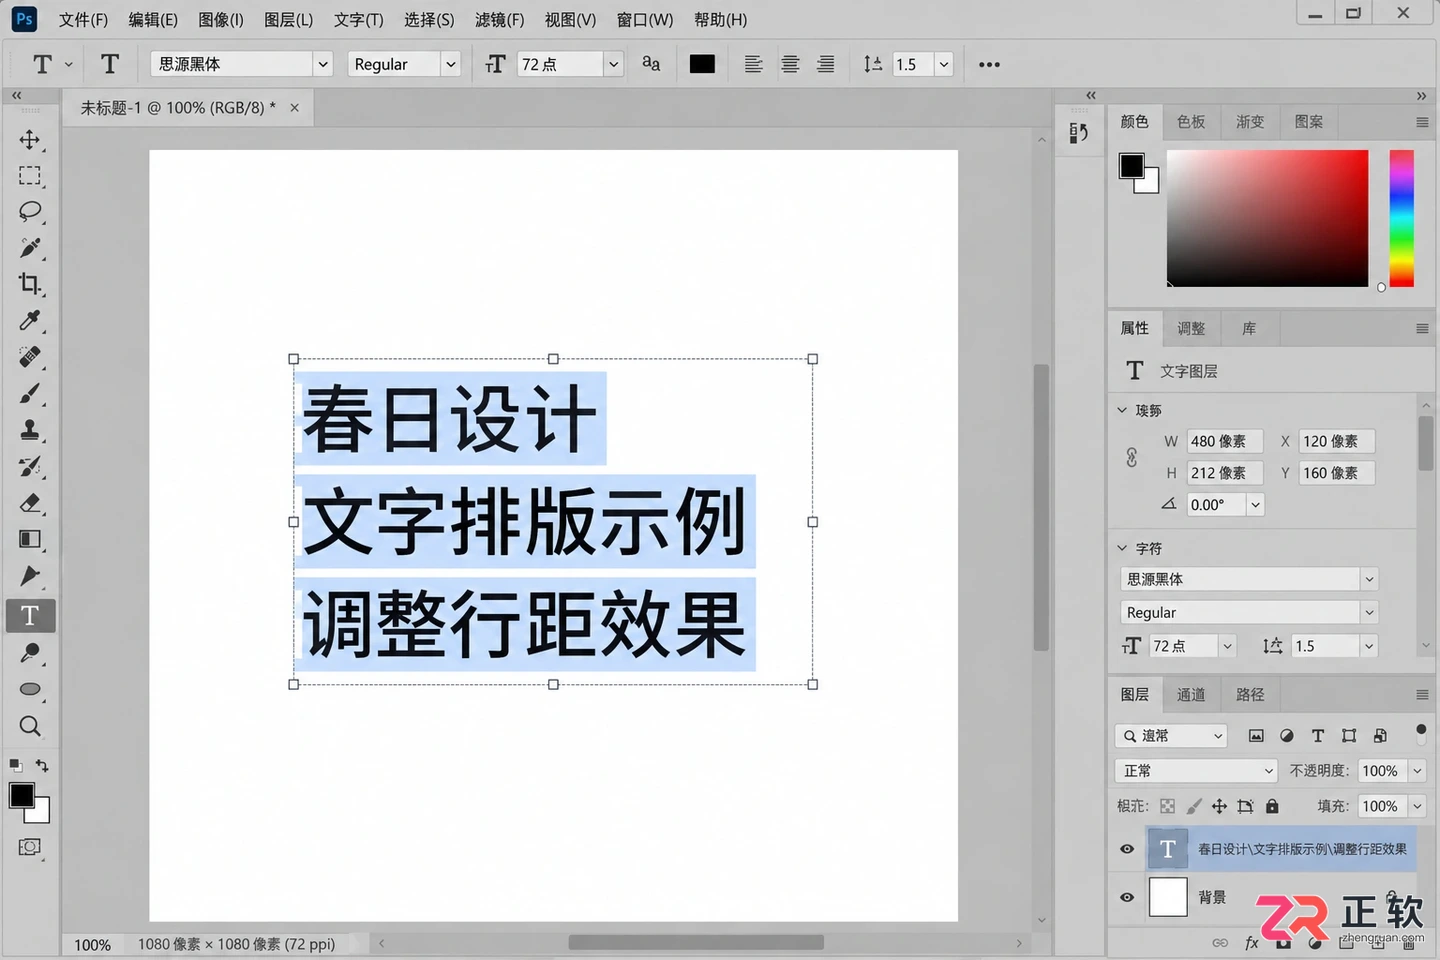Viewport: 1440px width, 960px height.
Task: Collapse the 字符 section in Properties
Action: click(x=1122, y=548)
